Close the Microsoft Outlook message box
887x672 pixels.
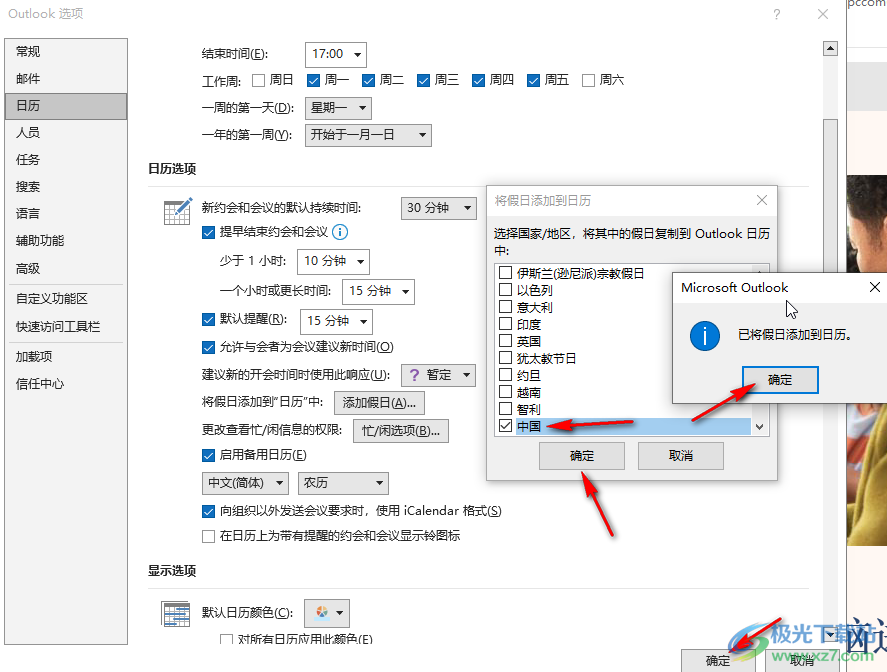875,287
